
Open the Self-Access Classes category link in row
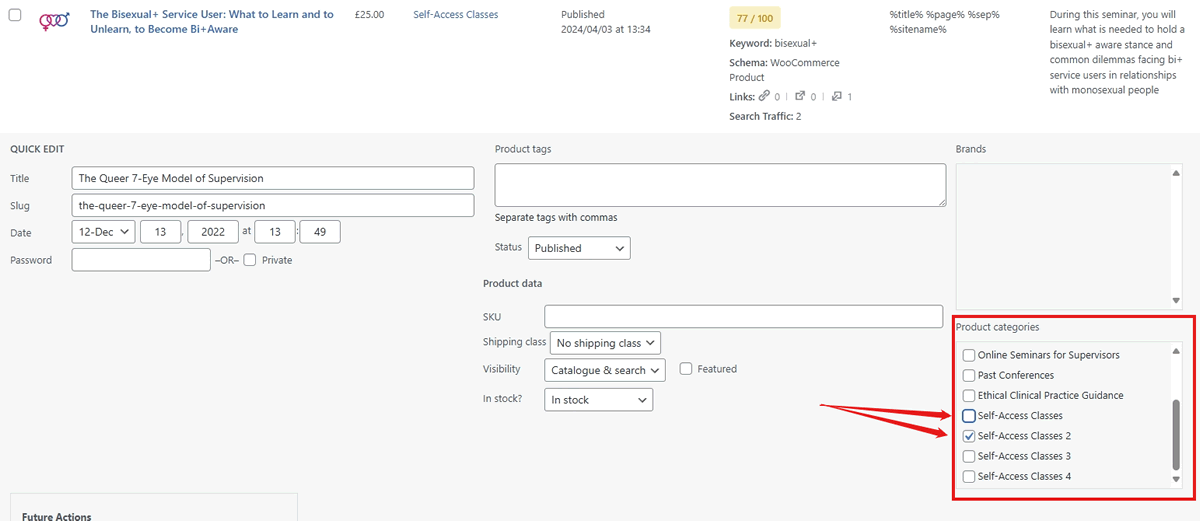coord(456,15)
